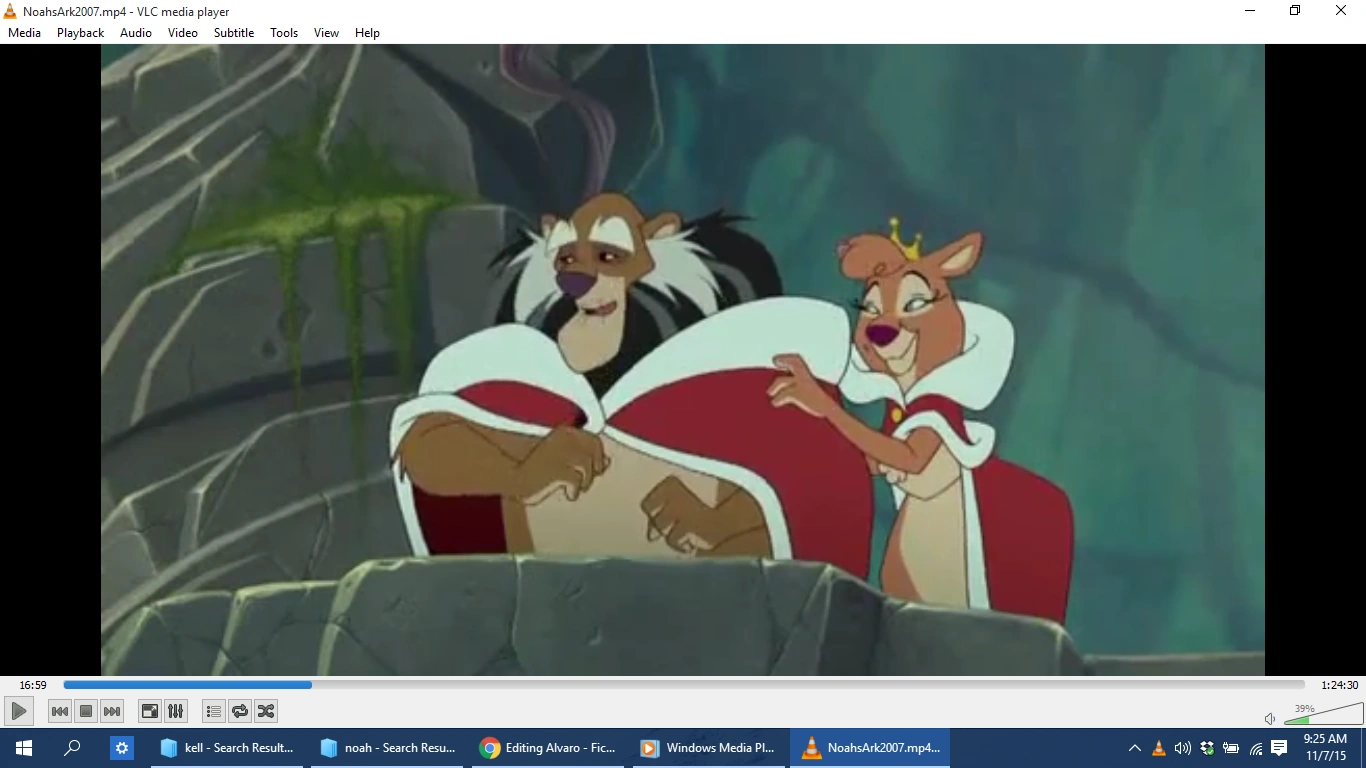Toggle loop repeat mode
This screenshot has width=1366, height=768.
pos(240,711)
